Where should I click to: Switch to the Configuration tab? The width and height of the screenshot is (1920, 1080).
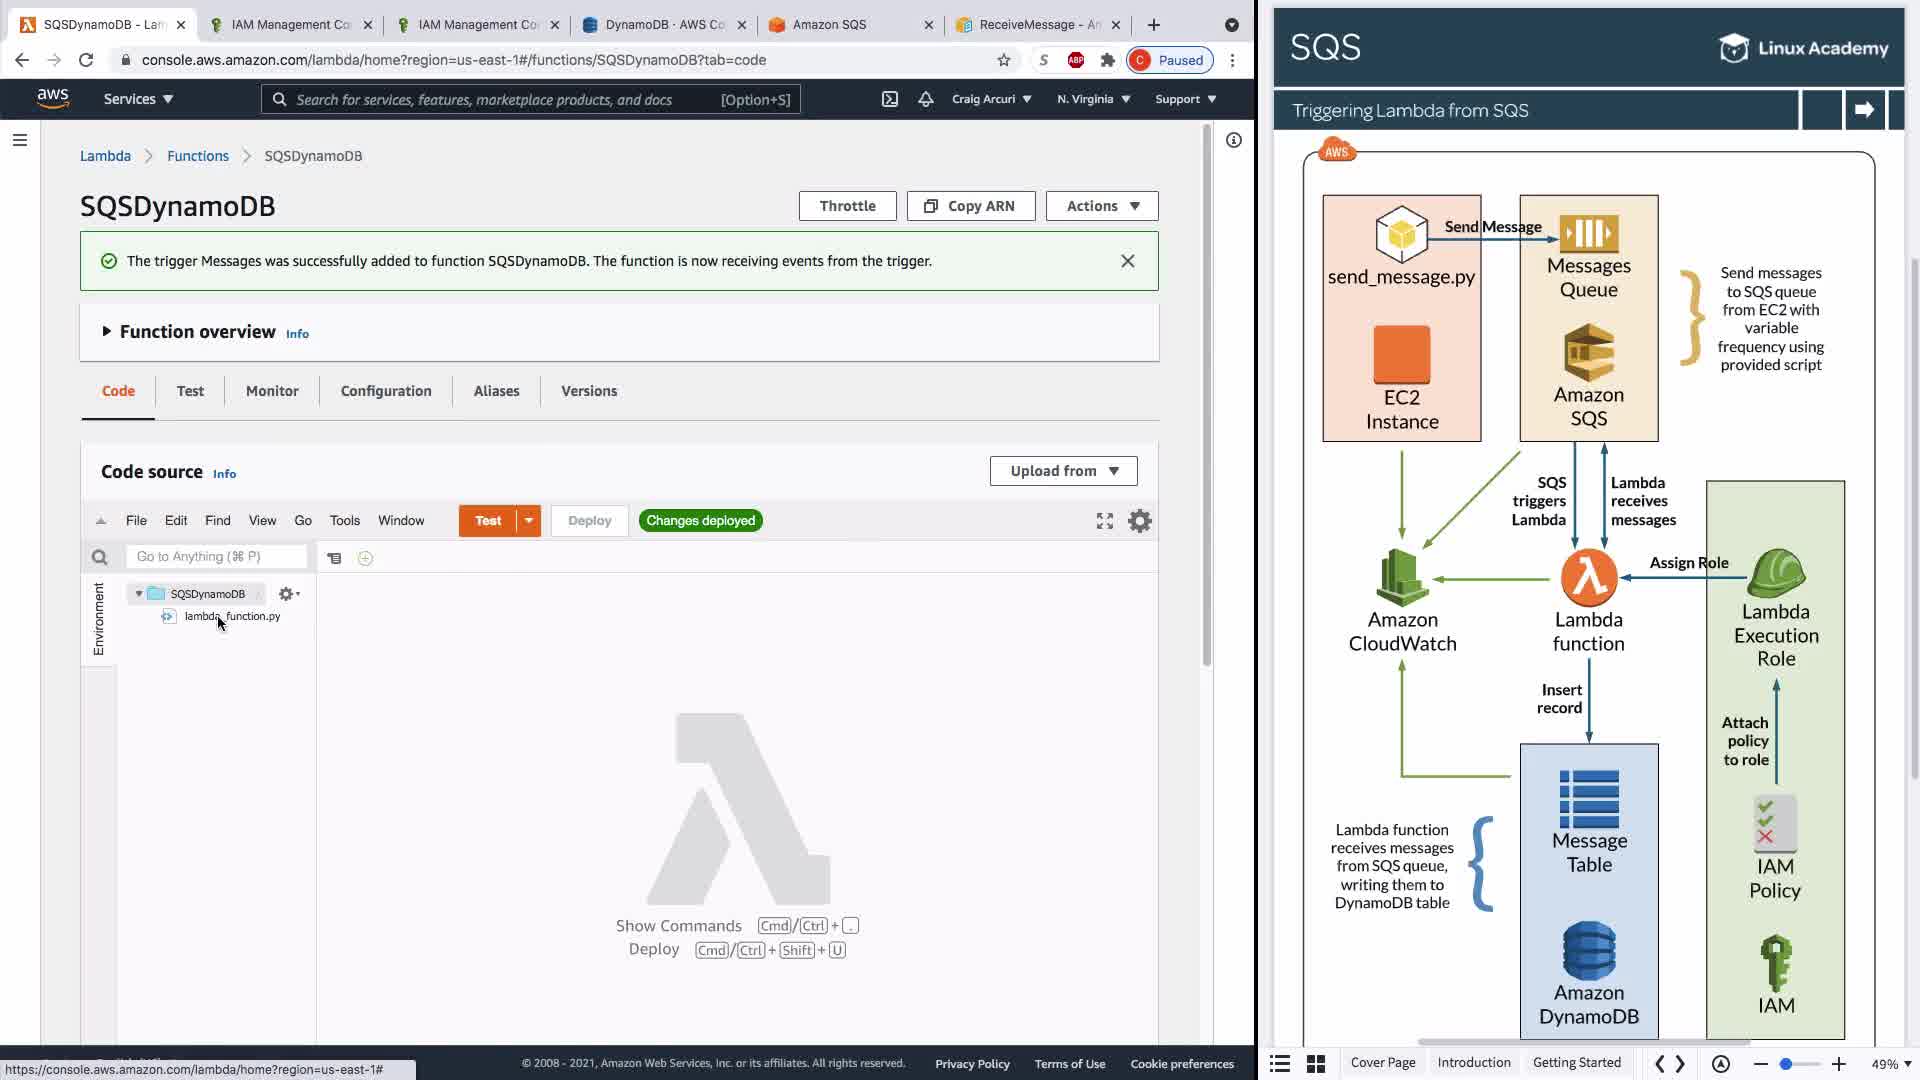[385, 391]
